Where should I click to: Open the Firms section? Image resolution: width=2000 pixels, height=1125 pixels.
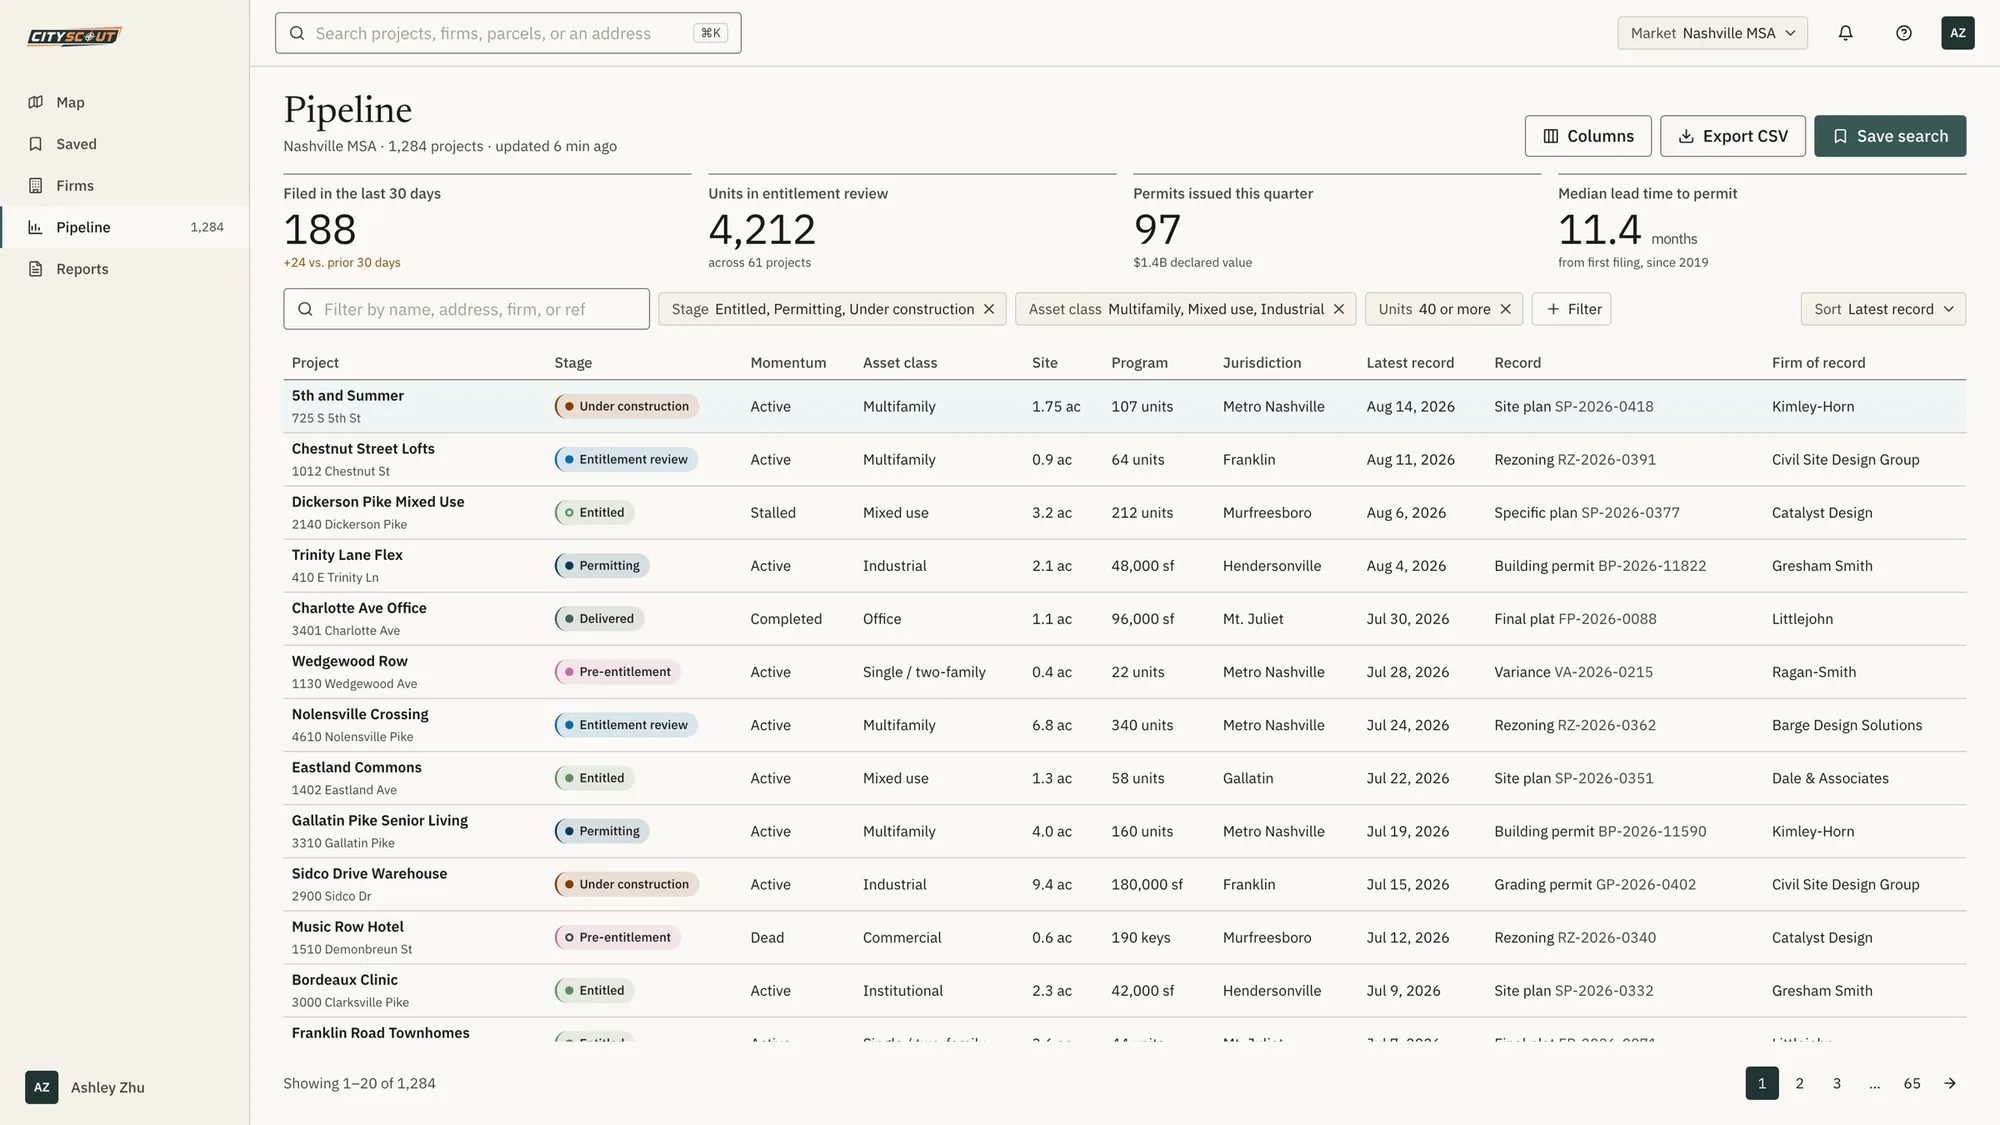pyautogui.click(x=125, y=186)
